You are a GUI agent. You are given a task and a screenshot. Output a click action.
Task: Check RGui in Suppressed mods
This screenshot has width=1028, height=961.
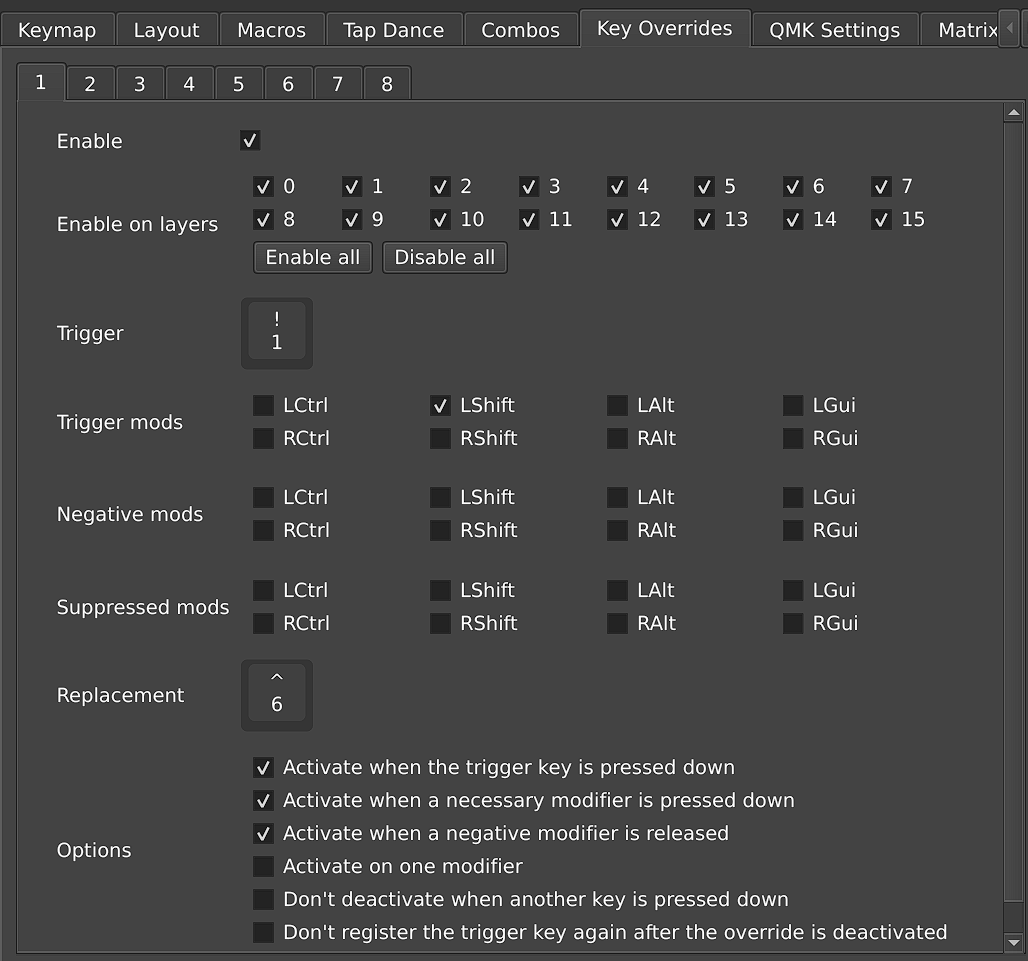point(793,623)
